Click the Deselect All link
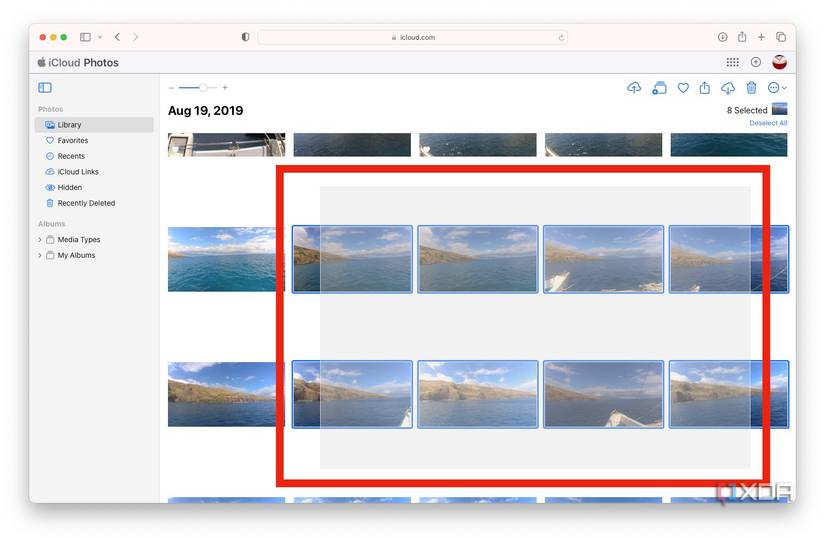Screen dimensions: 825x538 768,123
